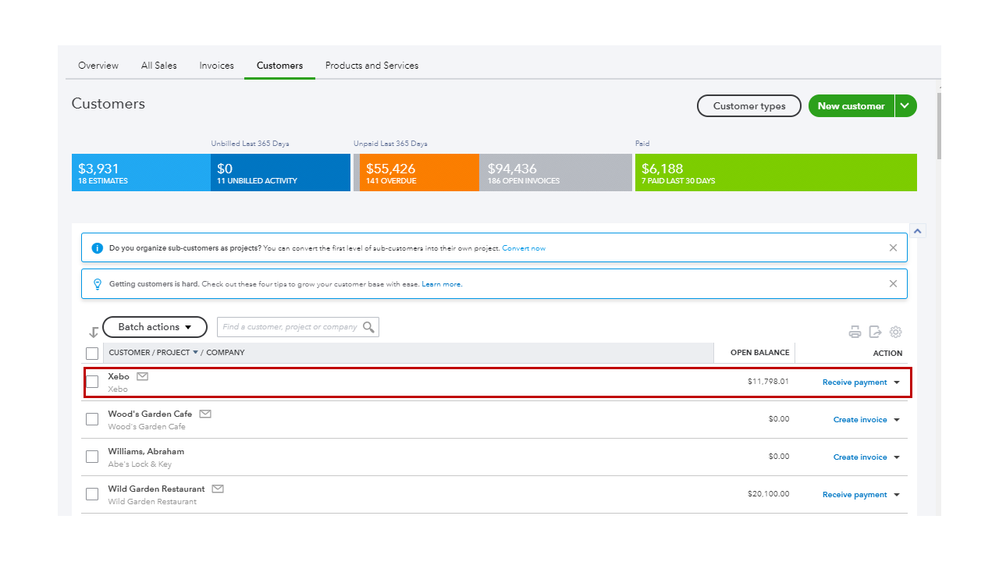Click the Convert now link
The width and height of the screenshot is (999, 562).
524,248
